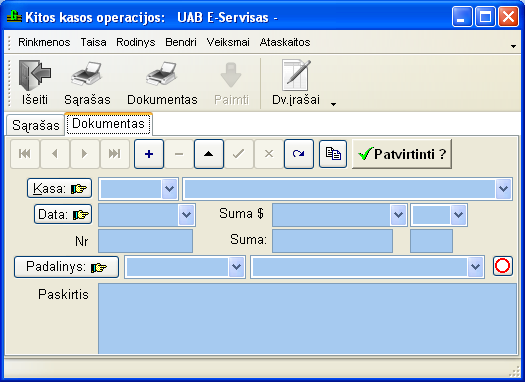Click into the Nr number field
The height and width of the screenshot is (382, 525).
point(145,241)
